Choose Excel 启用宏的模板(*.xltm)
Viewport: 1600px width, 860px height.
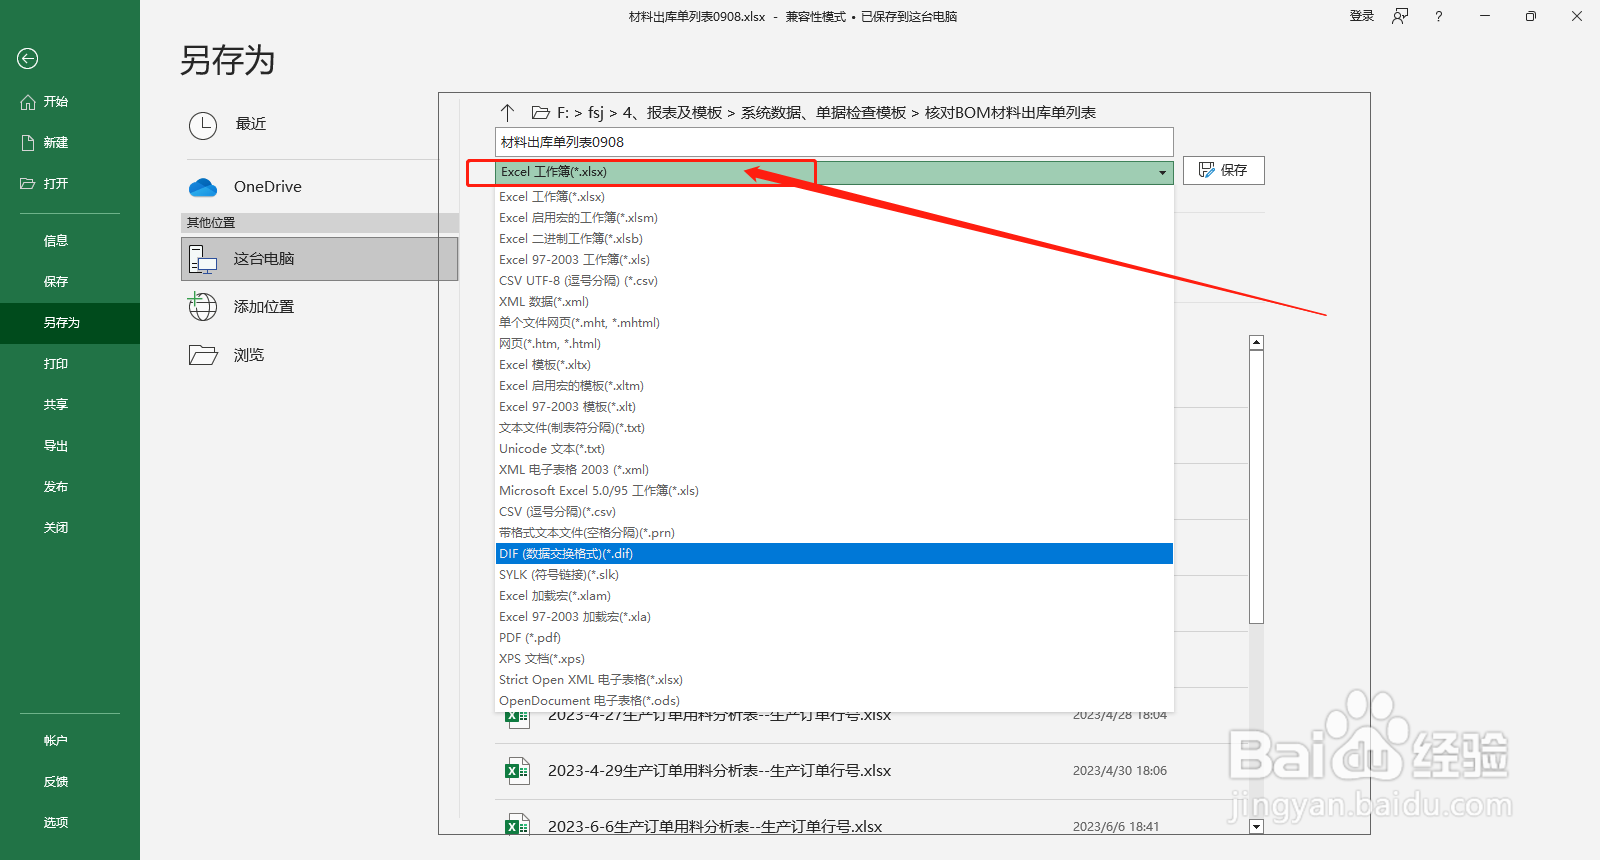834,386
